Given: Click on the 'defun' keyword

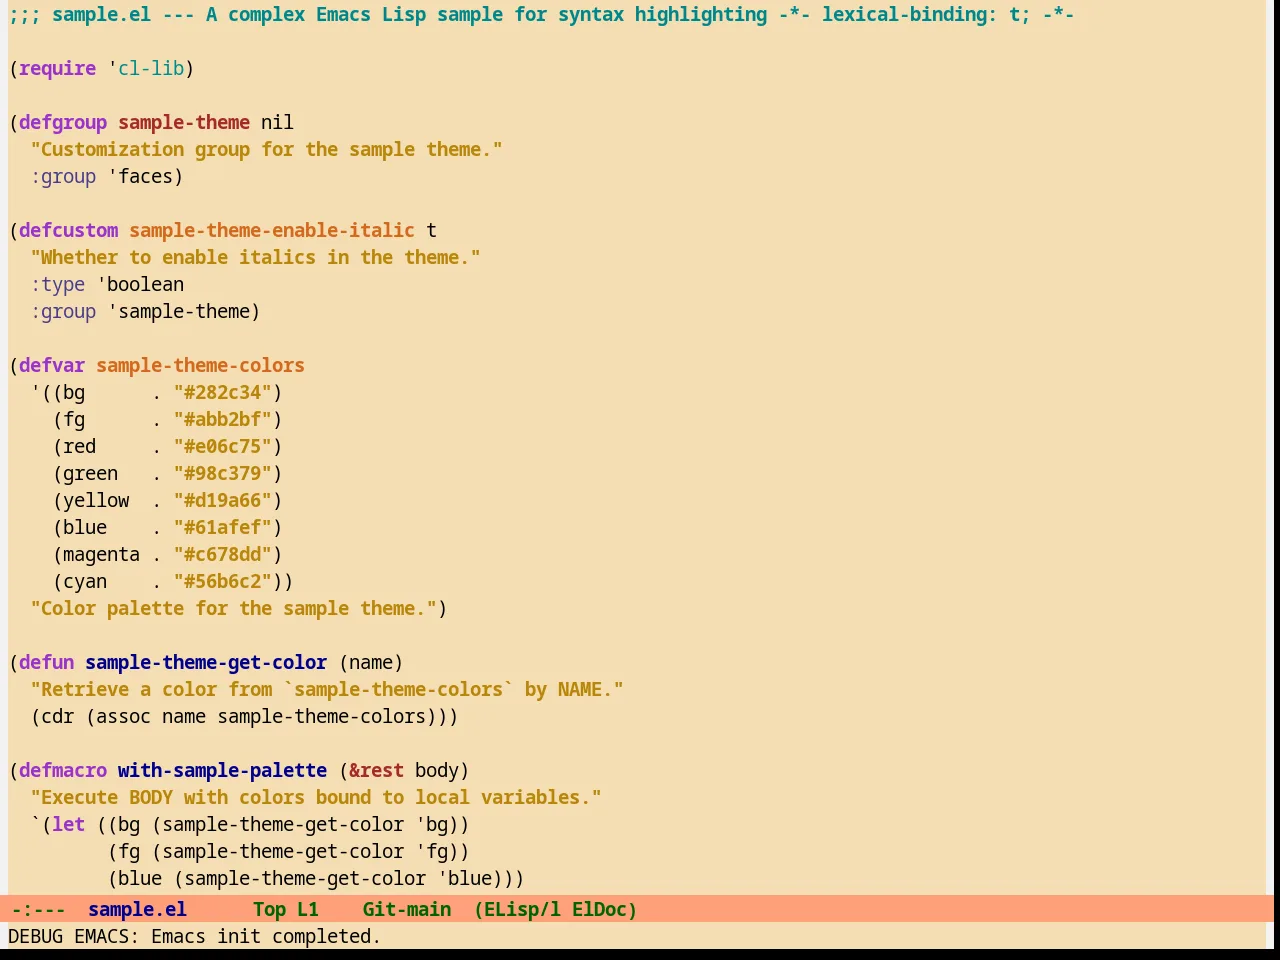Looking at the screenshot, I should 46,662.
